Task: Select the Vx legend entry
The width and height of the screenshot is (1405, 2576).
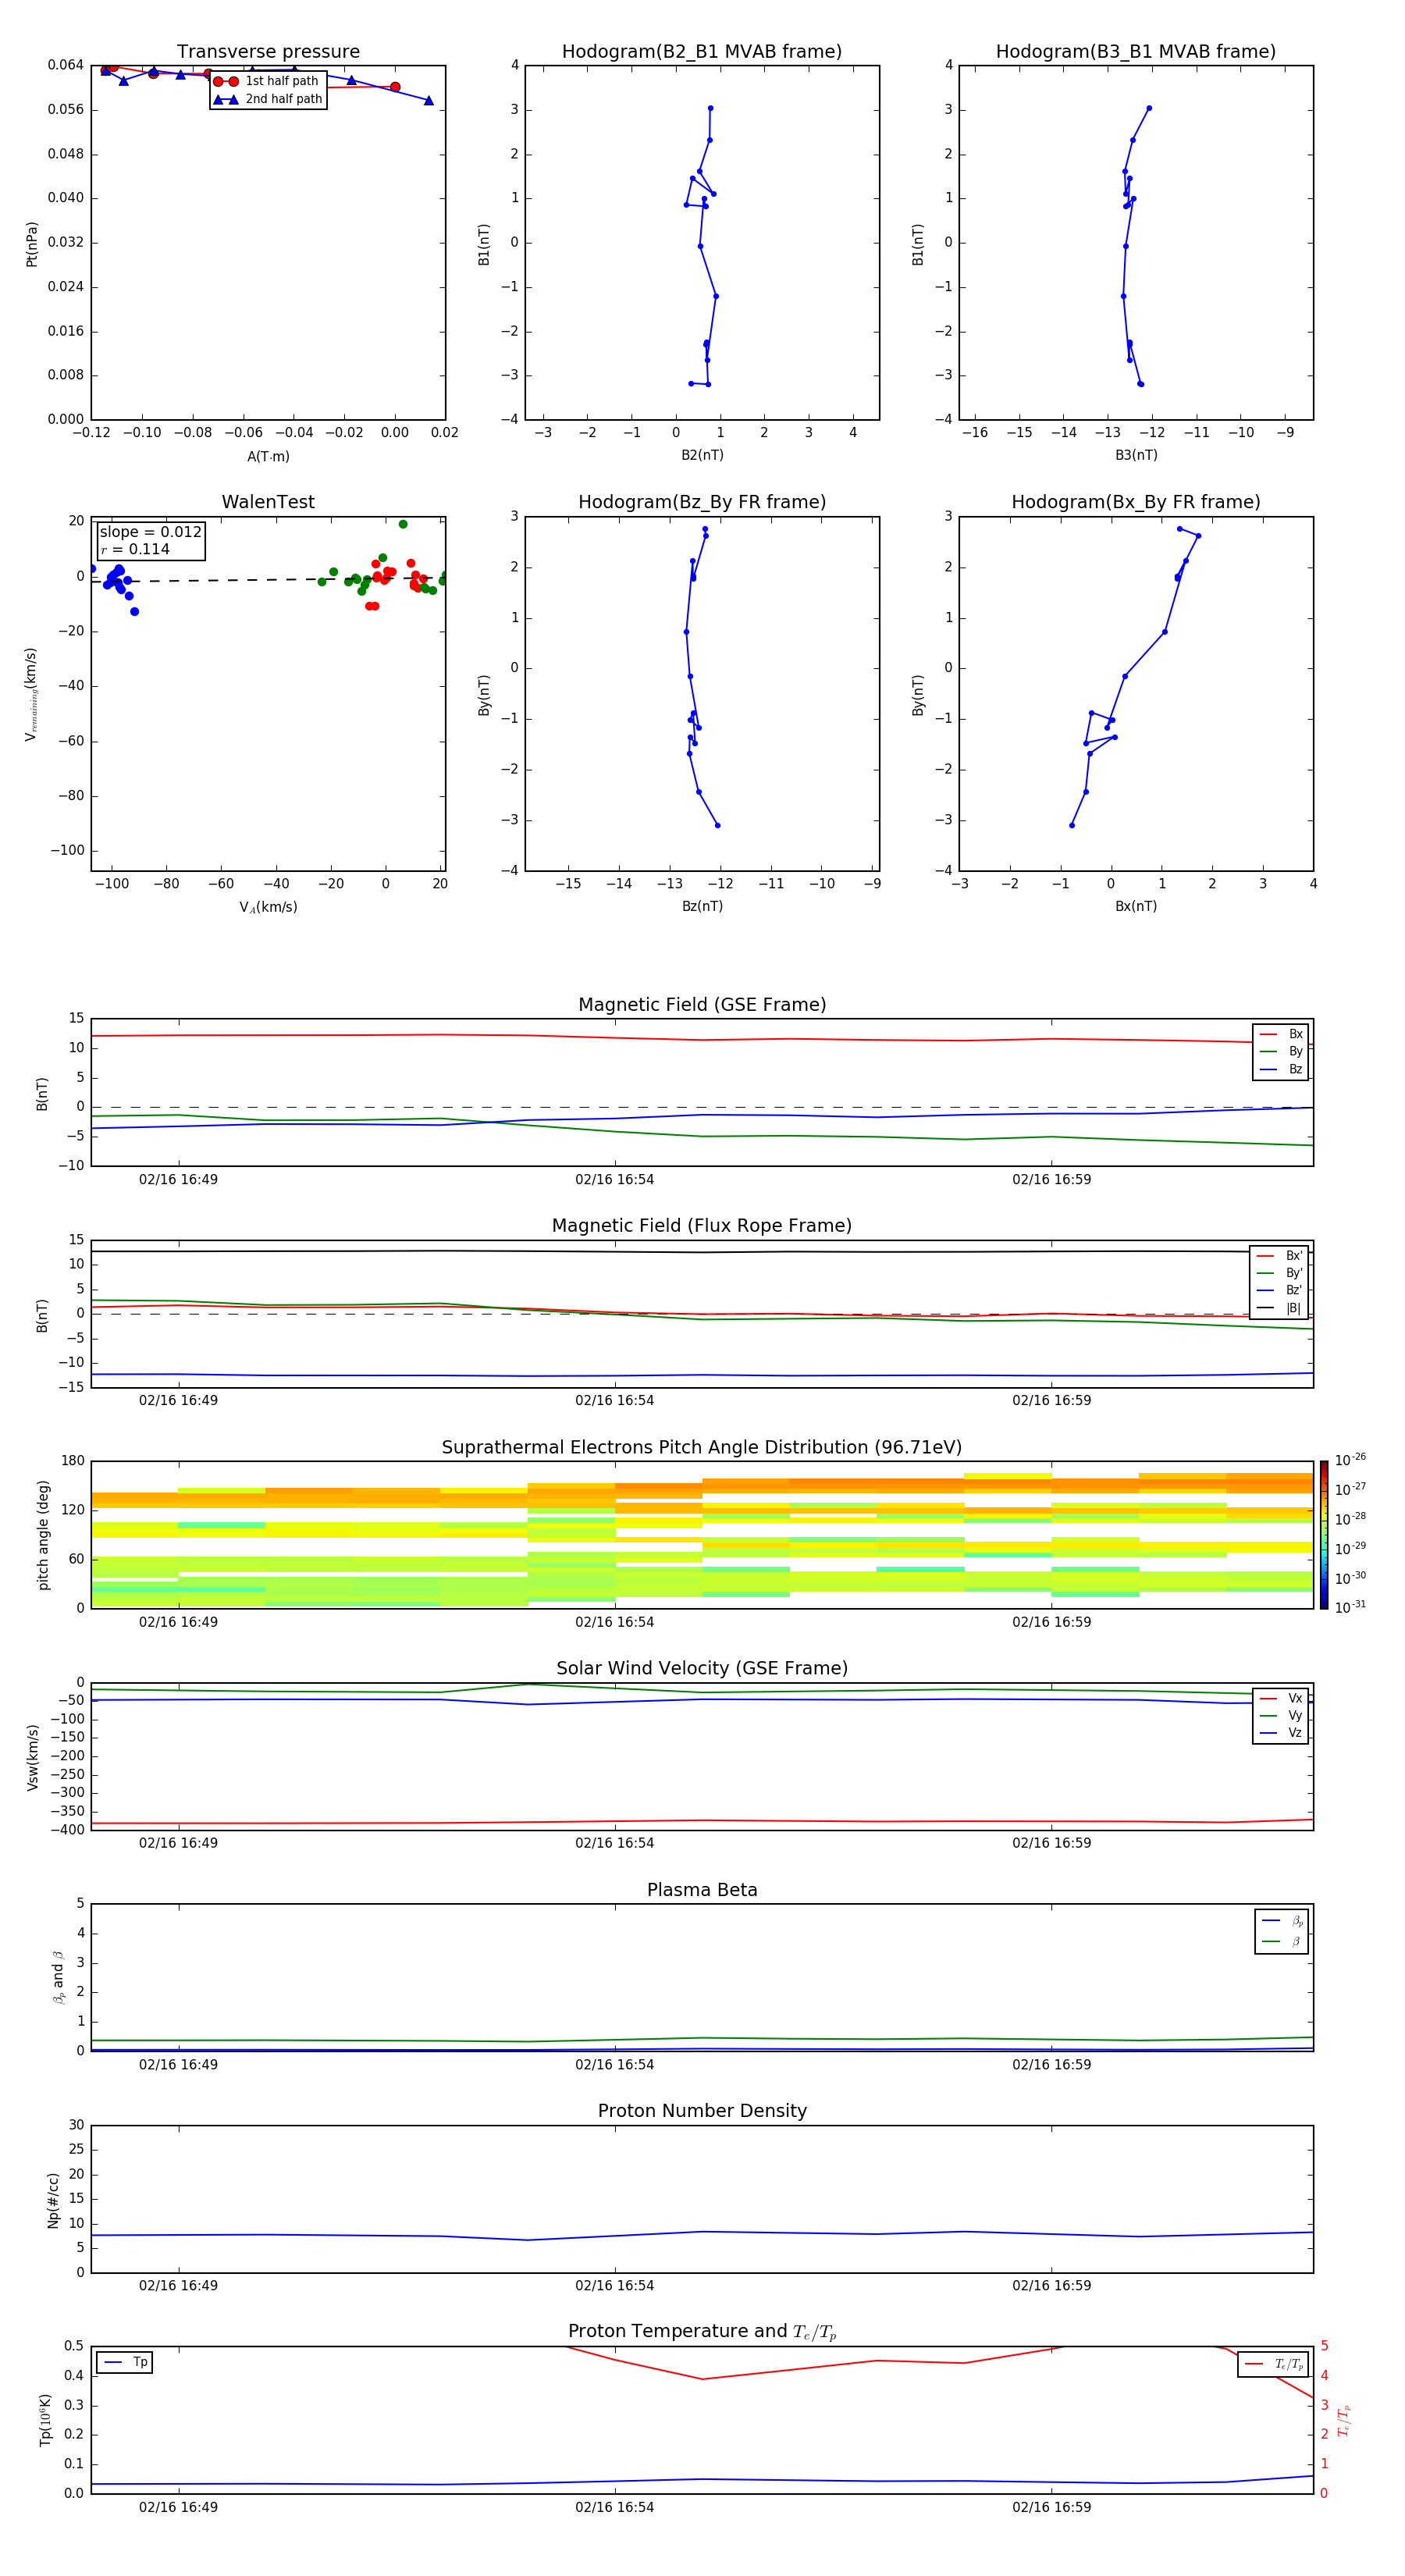Action: point(1281,1698)
